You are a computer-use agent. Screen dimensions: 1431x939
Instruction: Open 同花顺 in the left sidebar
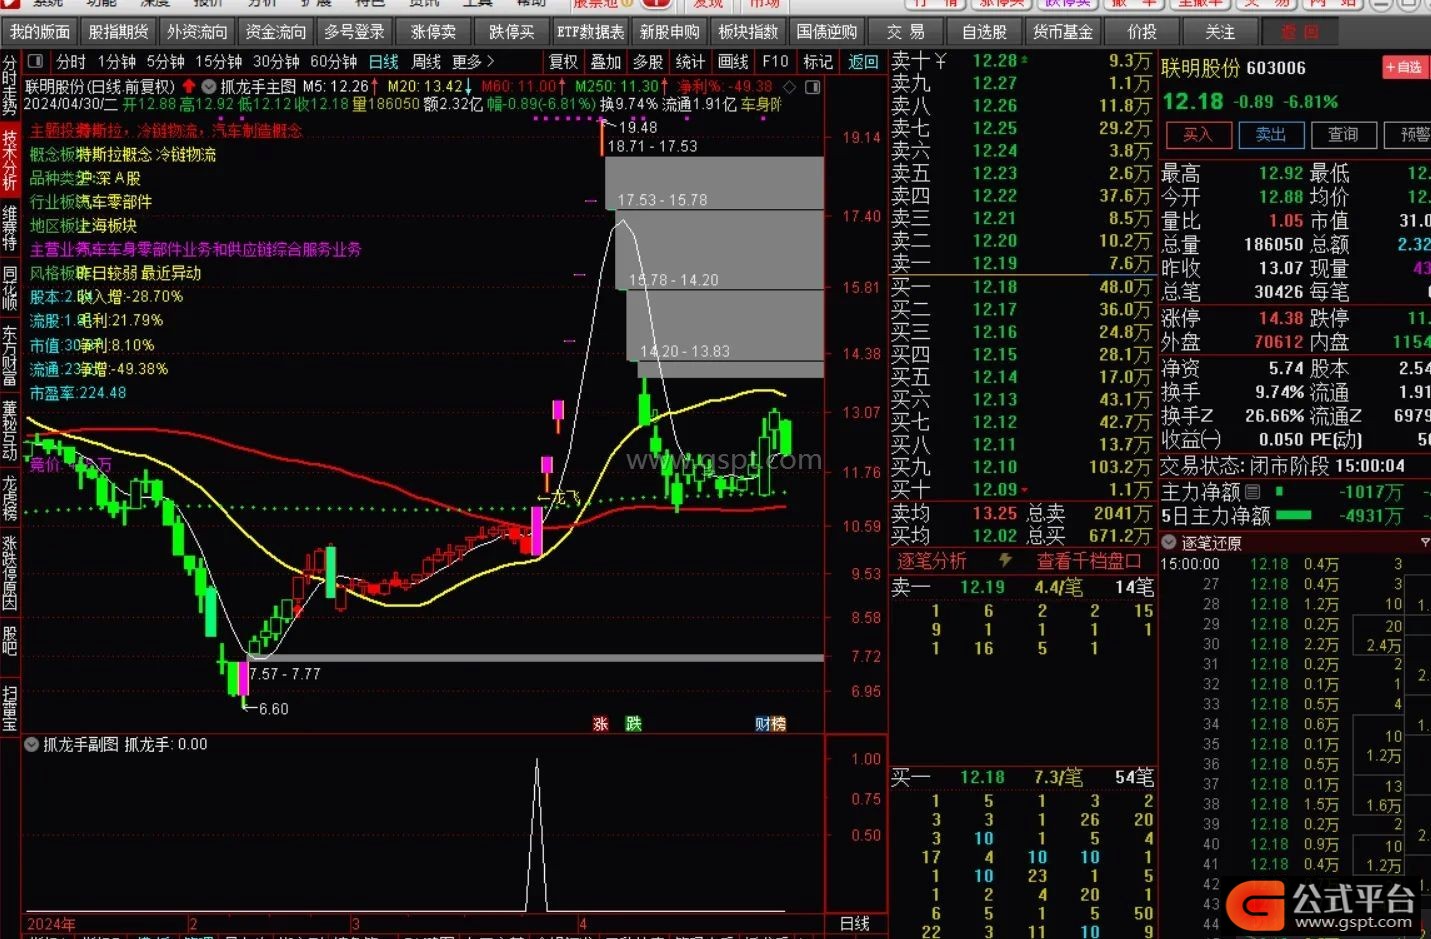point(10,288)
